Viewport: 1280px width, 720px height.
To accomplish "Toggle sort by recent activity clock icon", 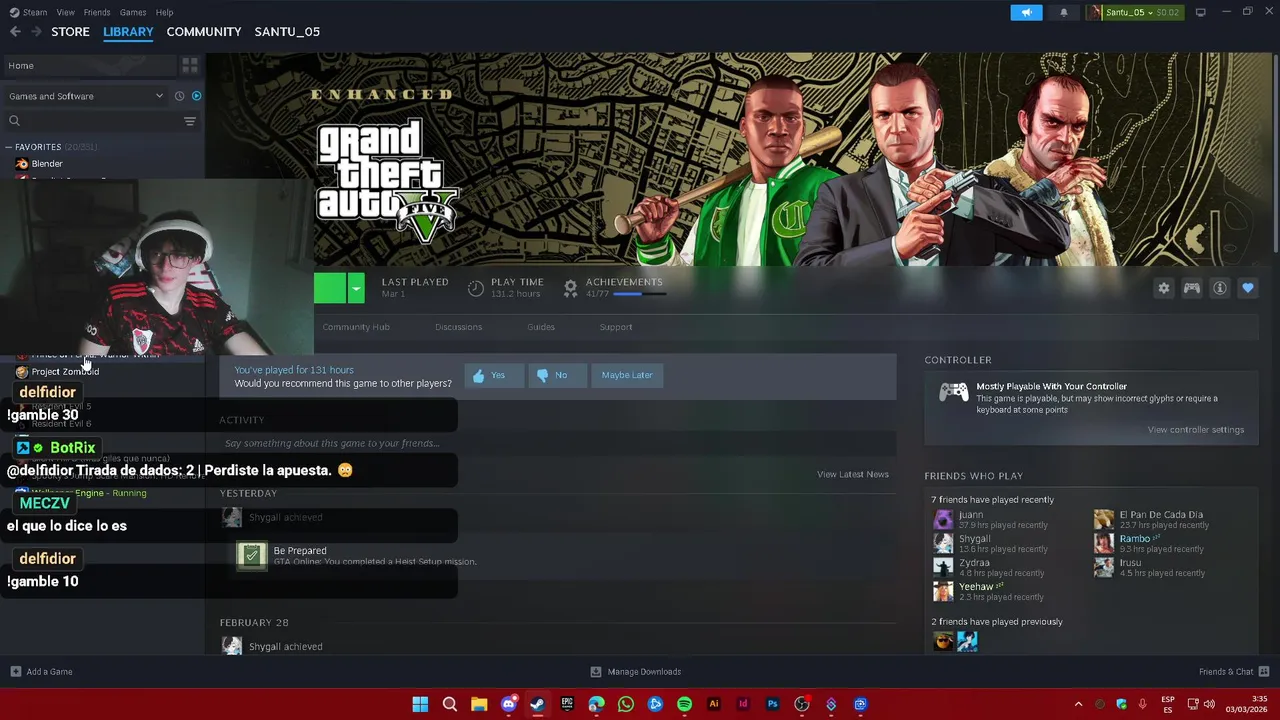I will coord(179,96).
